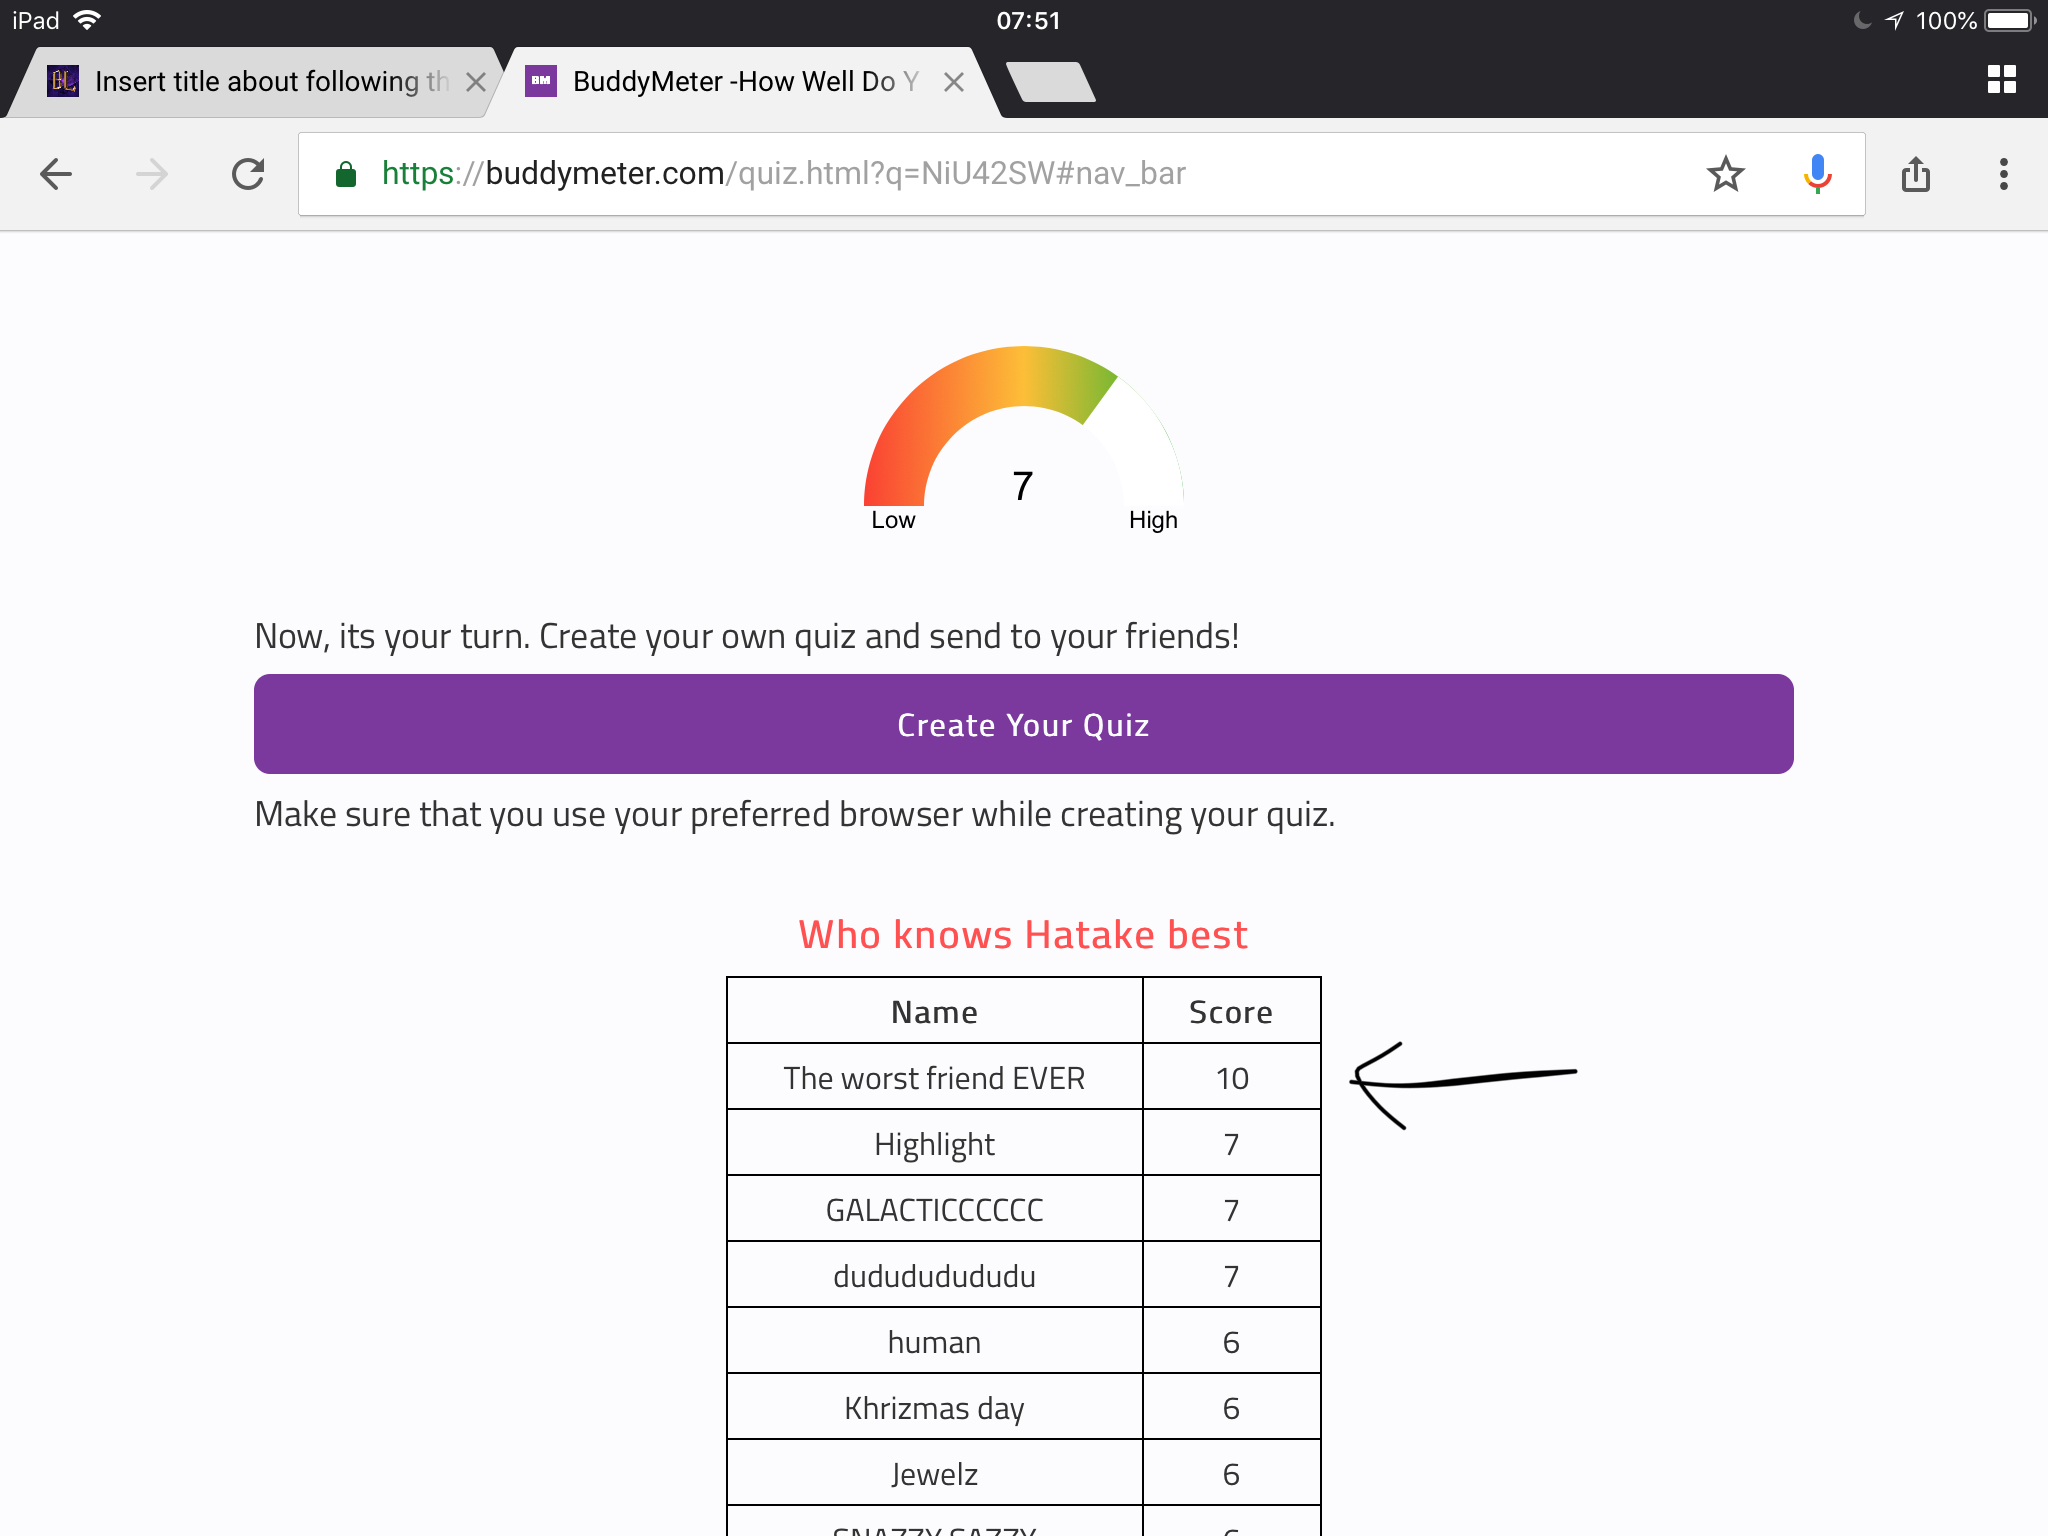Click the green padlock security icon
This screenshot has height=1536, width=2048.
[346, 174]
